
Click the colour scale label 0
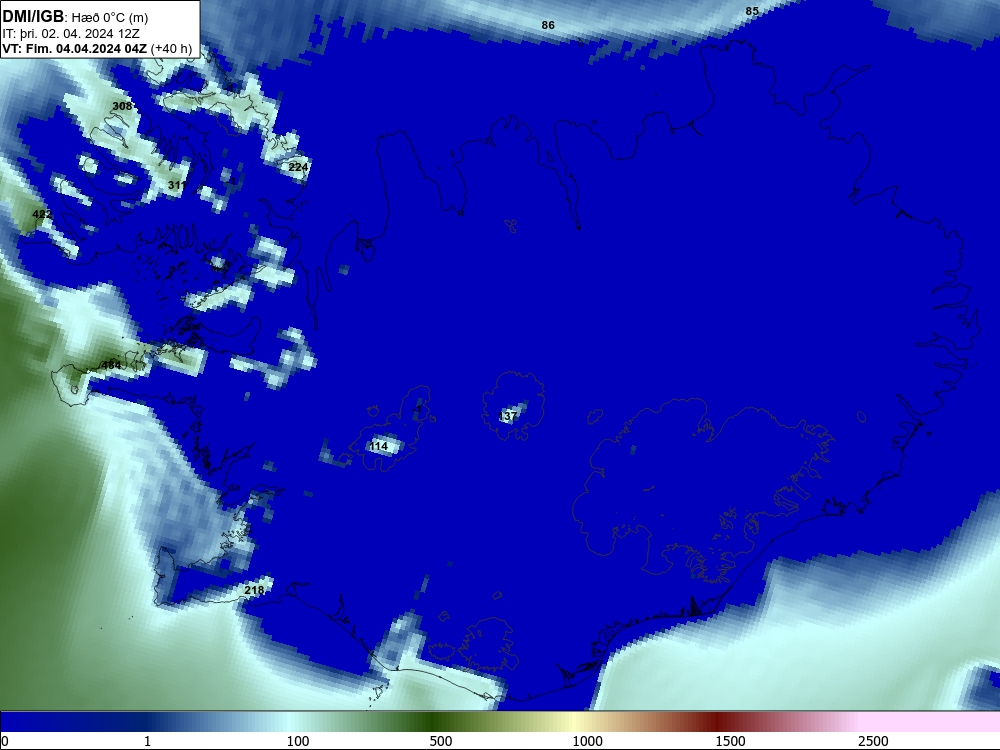coord(5,741)
